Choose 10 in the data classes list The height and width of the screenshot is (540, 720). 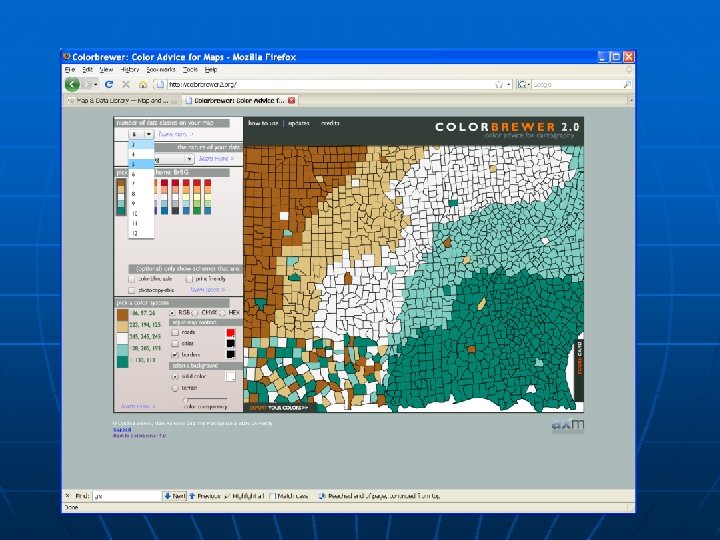[x=141, y=214]
